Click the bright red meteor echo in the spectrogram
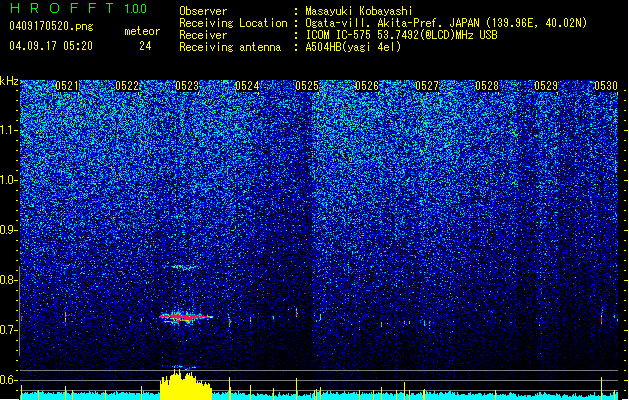This screenshot has width=629, height=400. coord(186,317)
